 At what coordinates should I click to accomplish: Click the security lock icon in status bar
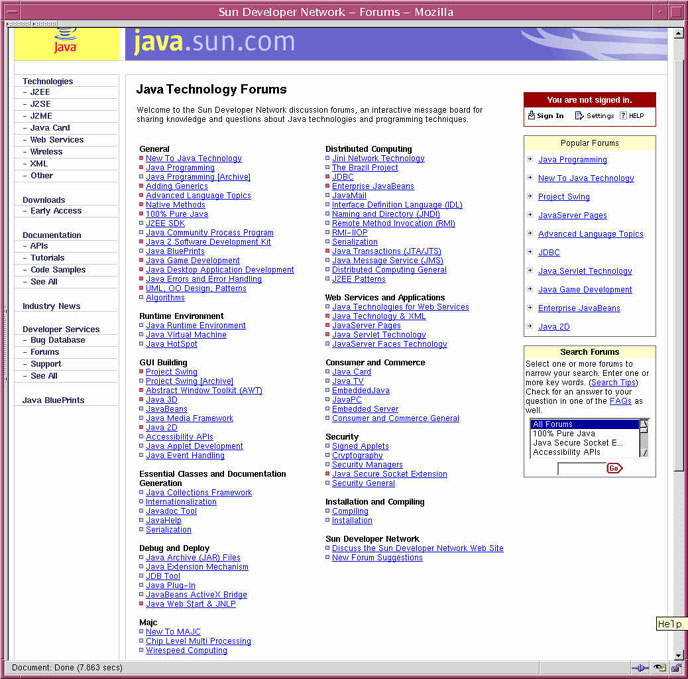(x=676, y=668)
